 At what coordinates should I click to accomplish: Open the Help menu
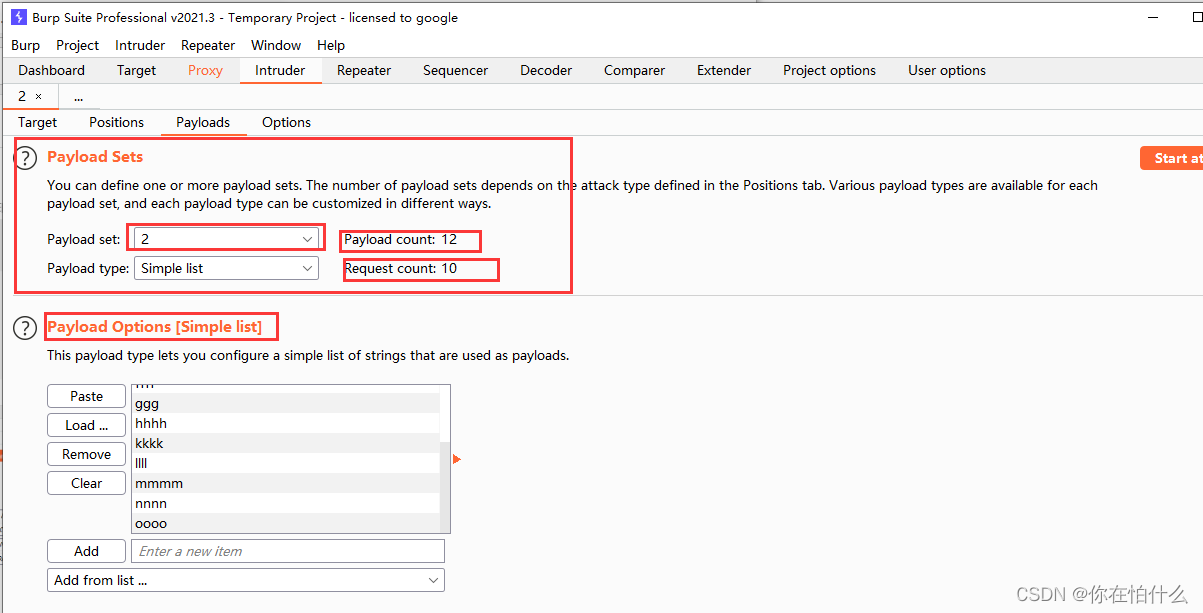(331, 45)
